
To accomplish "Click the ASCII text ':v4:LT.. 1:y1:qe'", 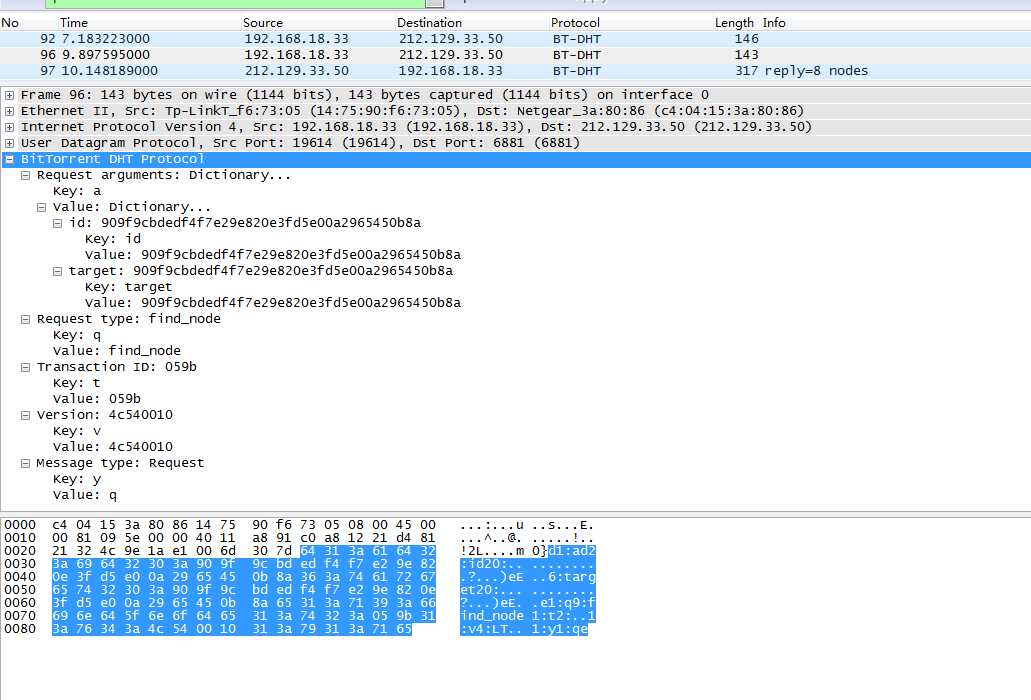I will coord(524,629).
